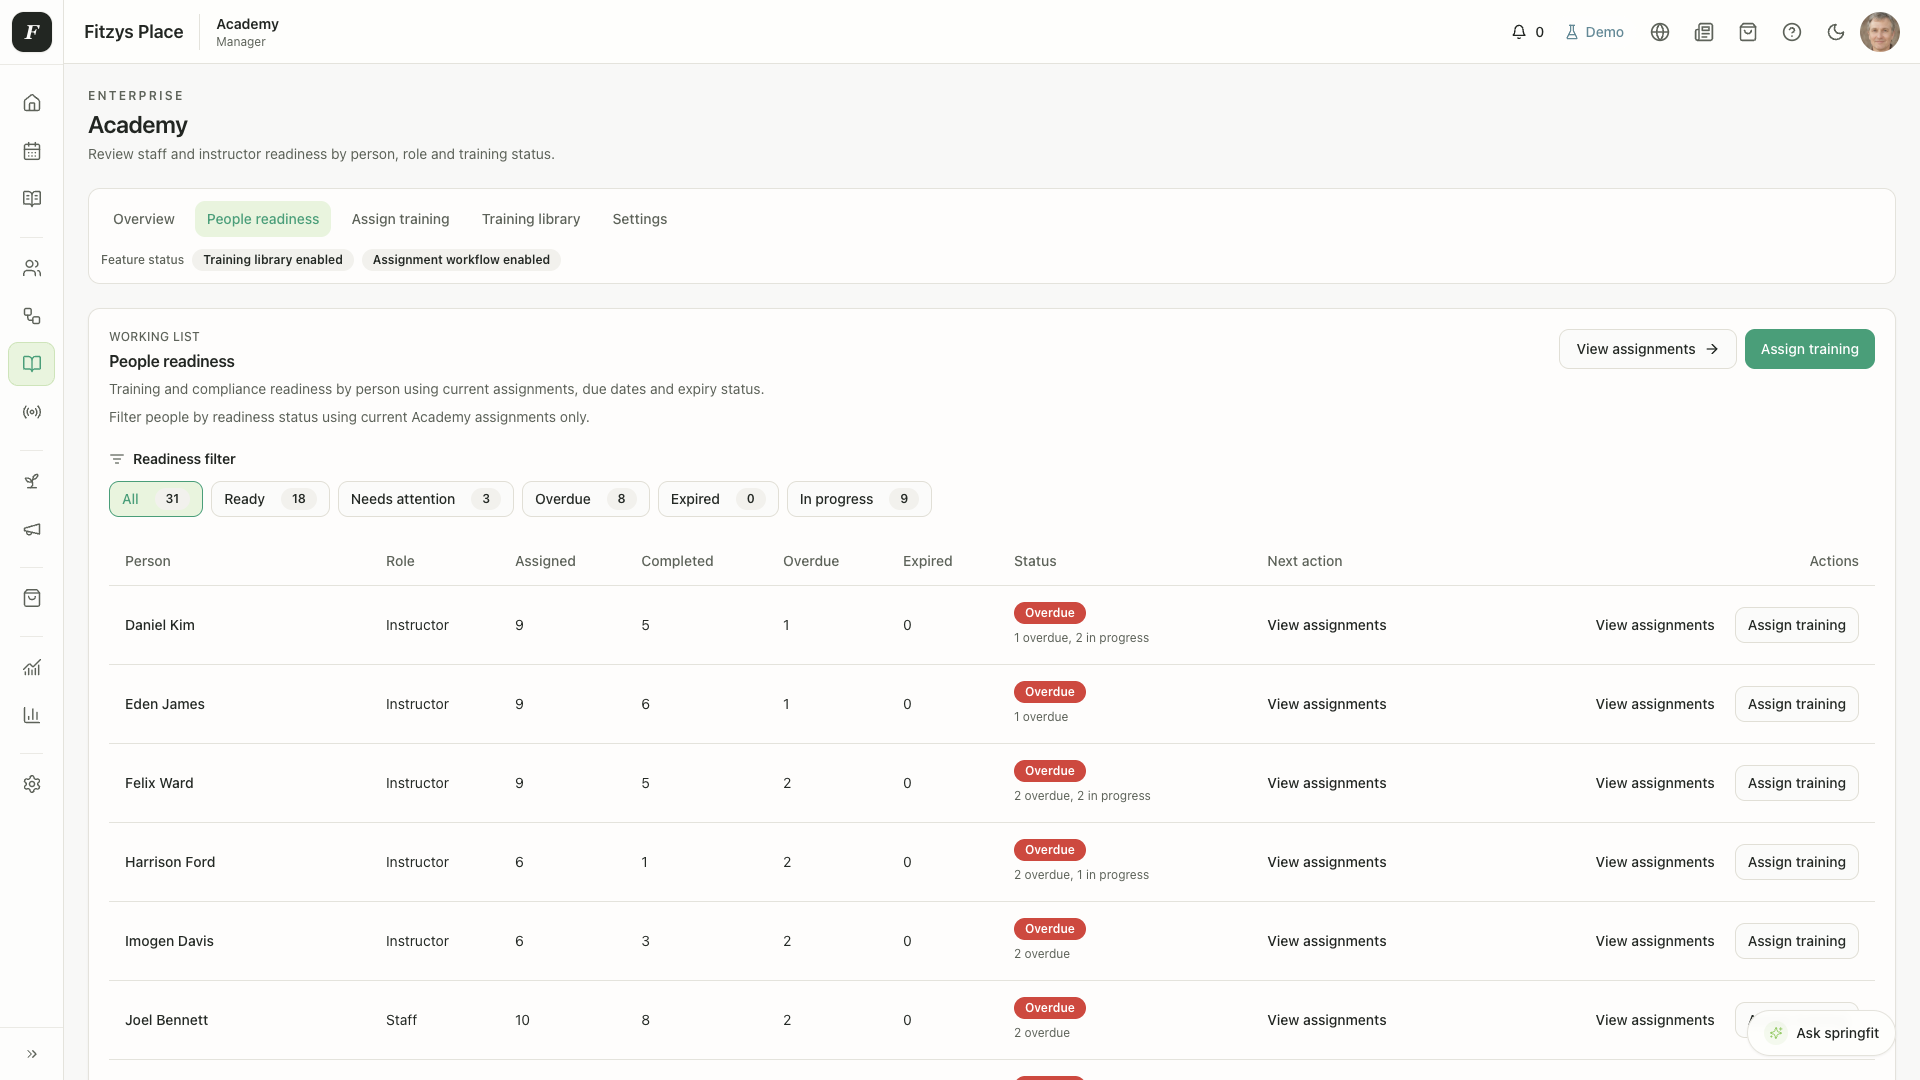1920x1080 pixels.
Task: Filter by Expired 0 chip
Action: click(718, 499)
